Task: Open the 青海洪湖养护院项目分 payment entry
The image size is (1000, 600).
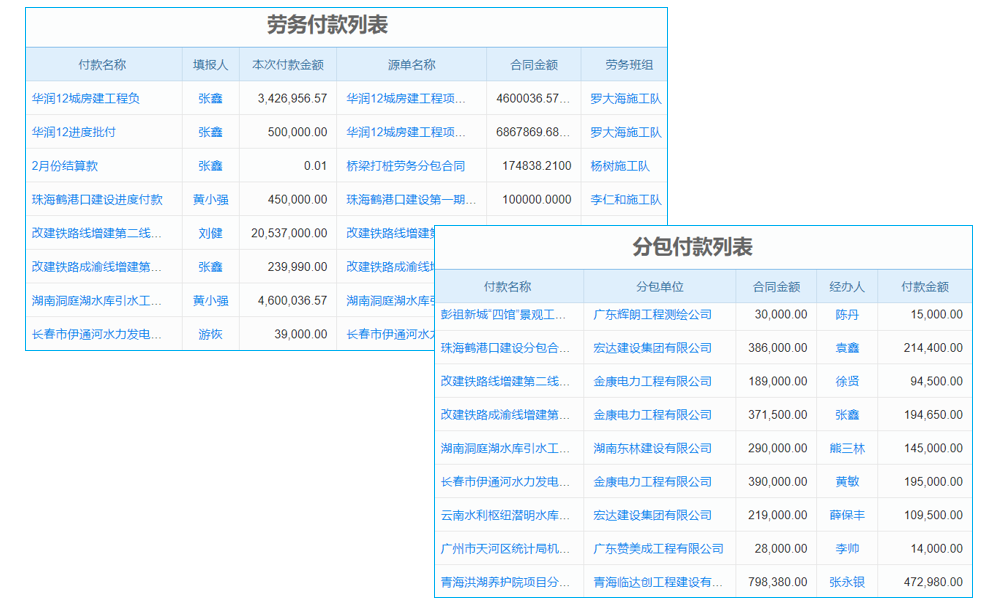Action: (x=507, y=582)
